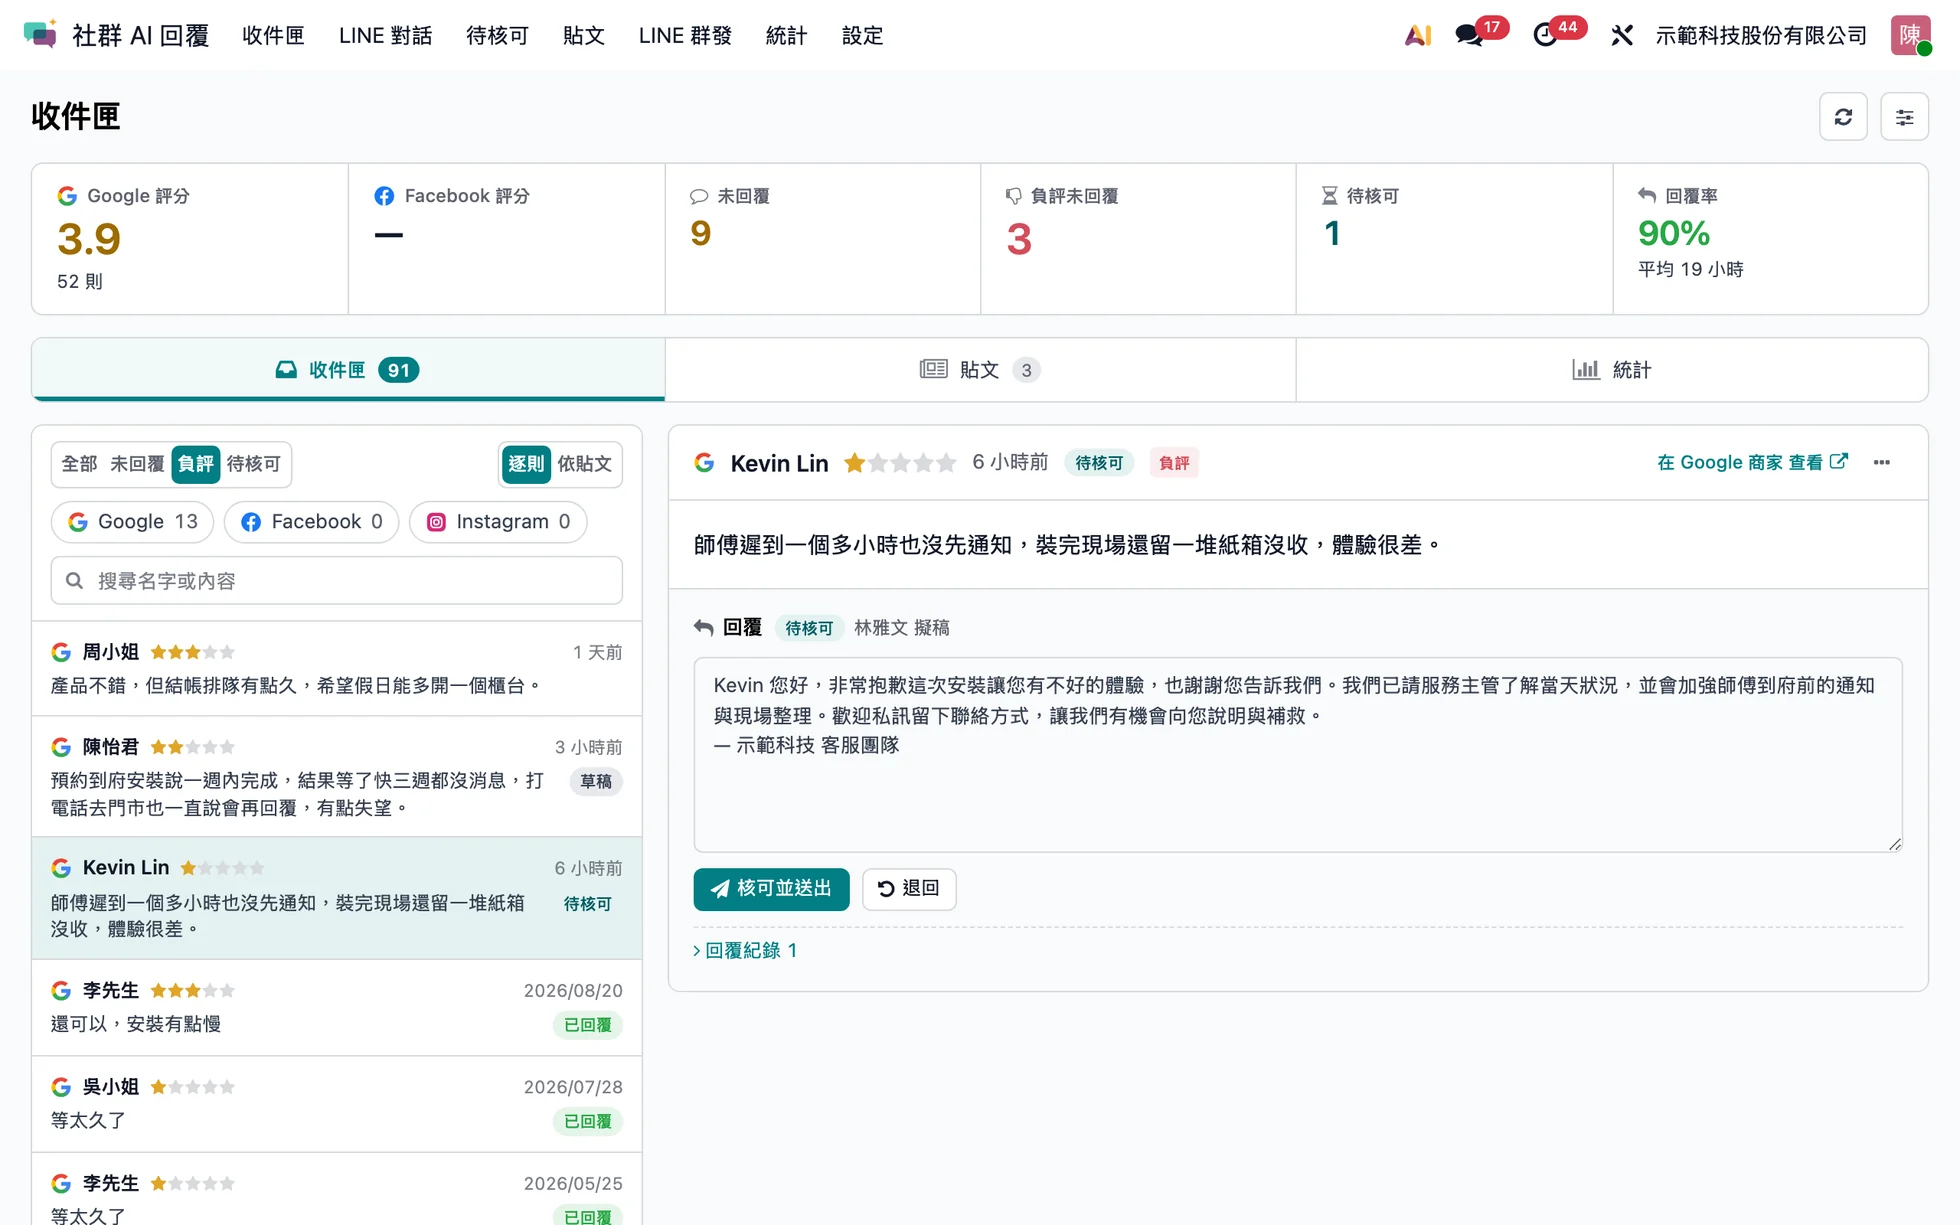Click the Google logo beside Kevin Lin header

point(704,462)
